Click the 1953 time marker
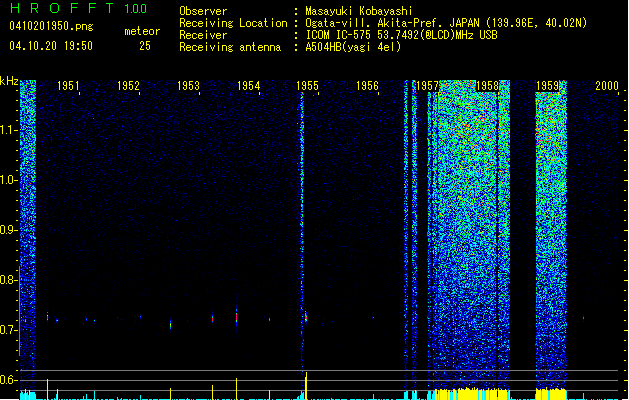The height and width of the screenshot is (400, 629). (x=188, y=85)
